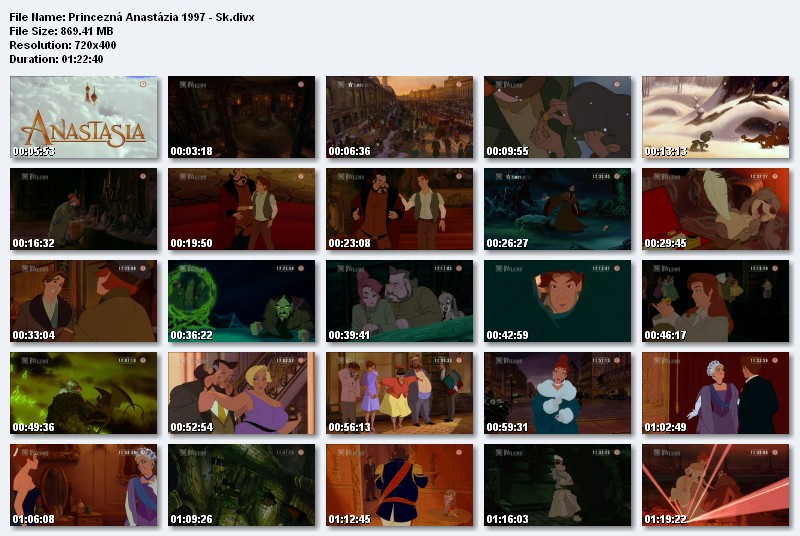Select the red beams thumbnail at 01:19:22
800x536 pixels.
tap(715, 485)
